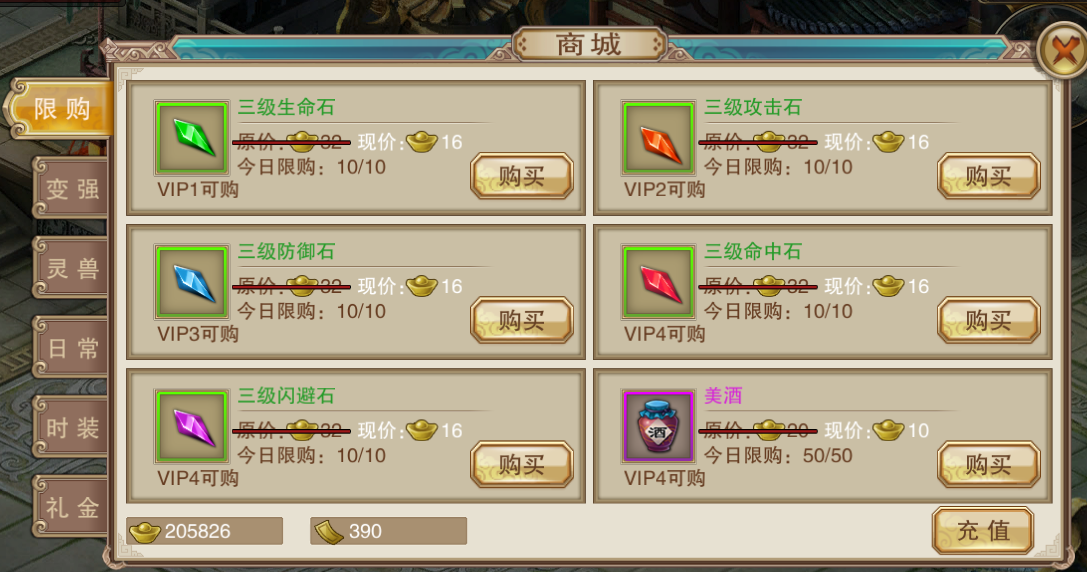Click 购买 for 三级命中石
Viewport: 1087px width, 572px height.
(989, 320)
